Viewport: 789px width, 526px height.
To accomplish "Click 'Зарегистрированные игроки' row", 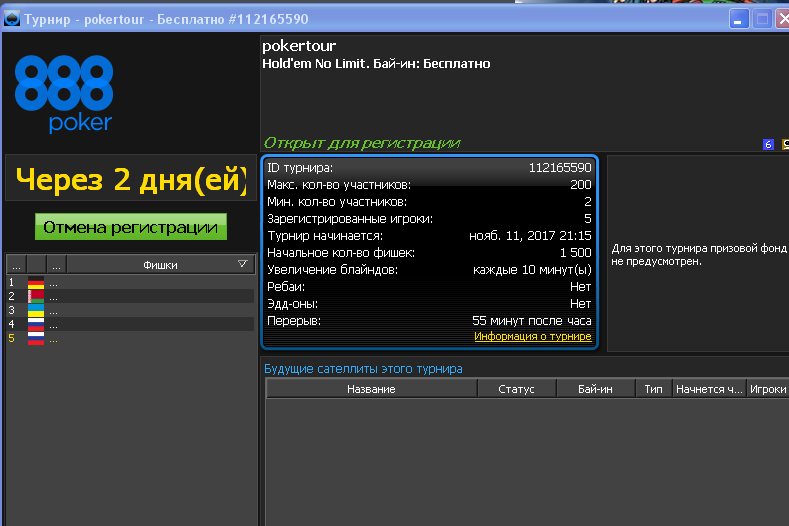I will [429, 219].
